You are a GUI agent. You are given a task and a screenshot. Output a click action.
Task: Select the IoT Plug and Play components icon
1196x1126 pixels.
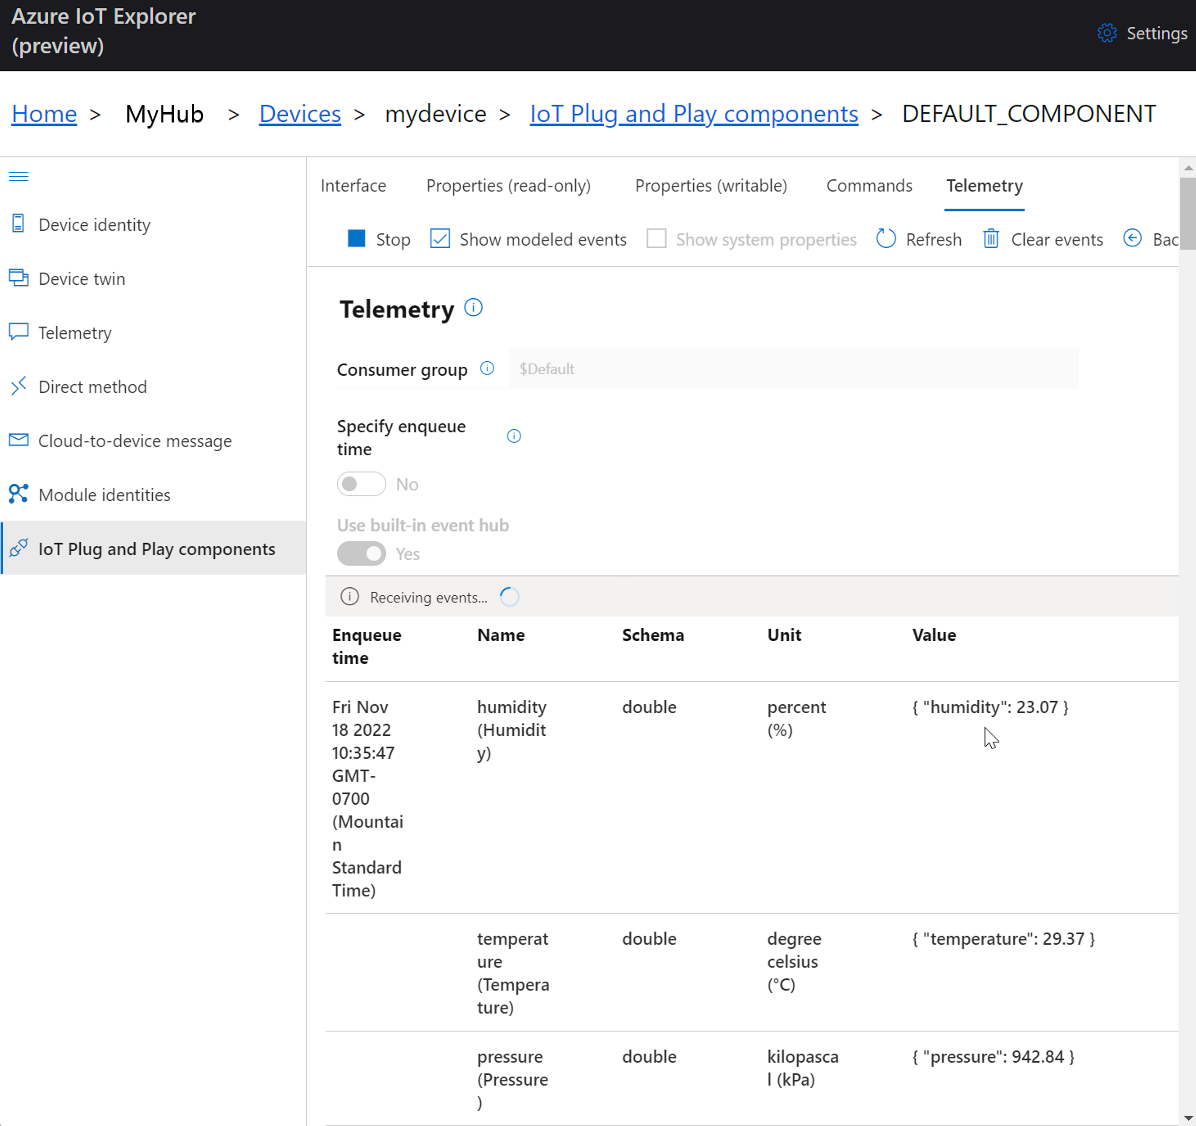[17, 548]
